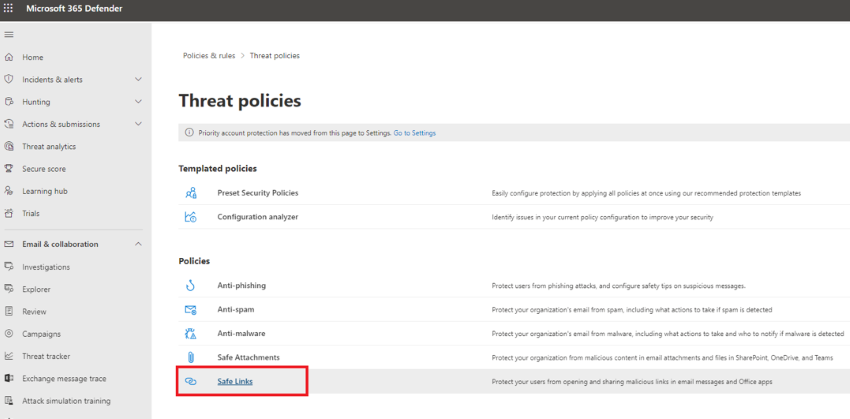850x419 pixels.
Task: Click the Home icon in sidebar
Action: tap(9, 57)
